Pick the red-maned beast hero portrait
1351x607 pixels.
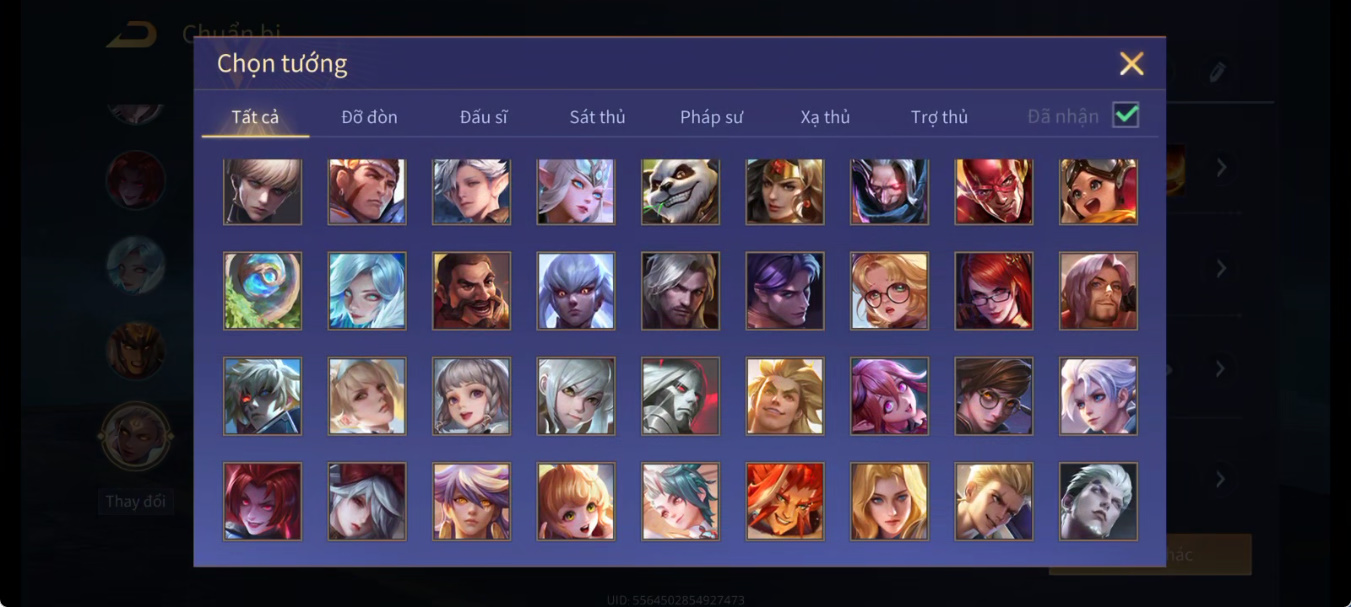[785, 501]
